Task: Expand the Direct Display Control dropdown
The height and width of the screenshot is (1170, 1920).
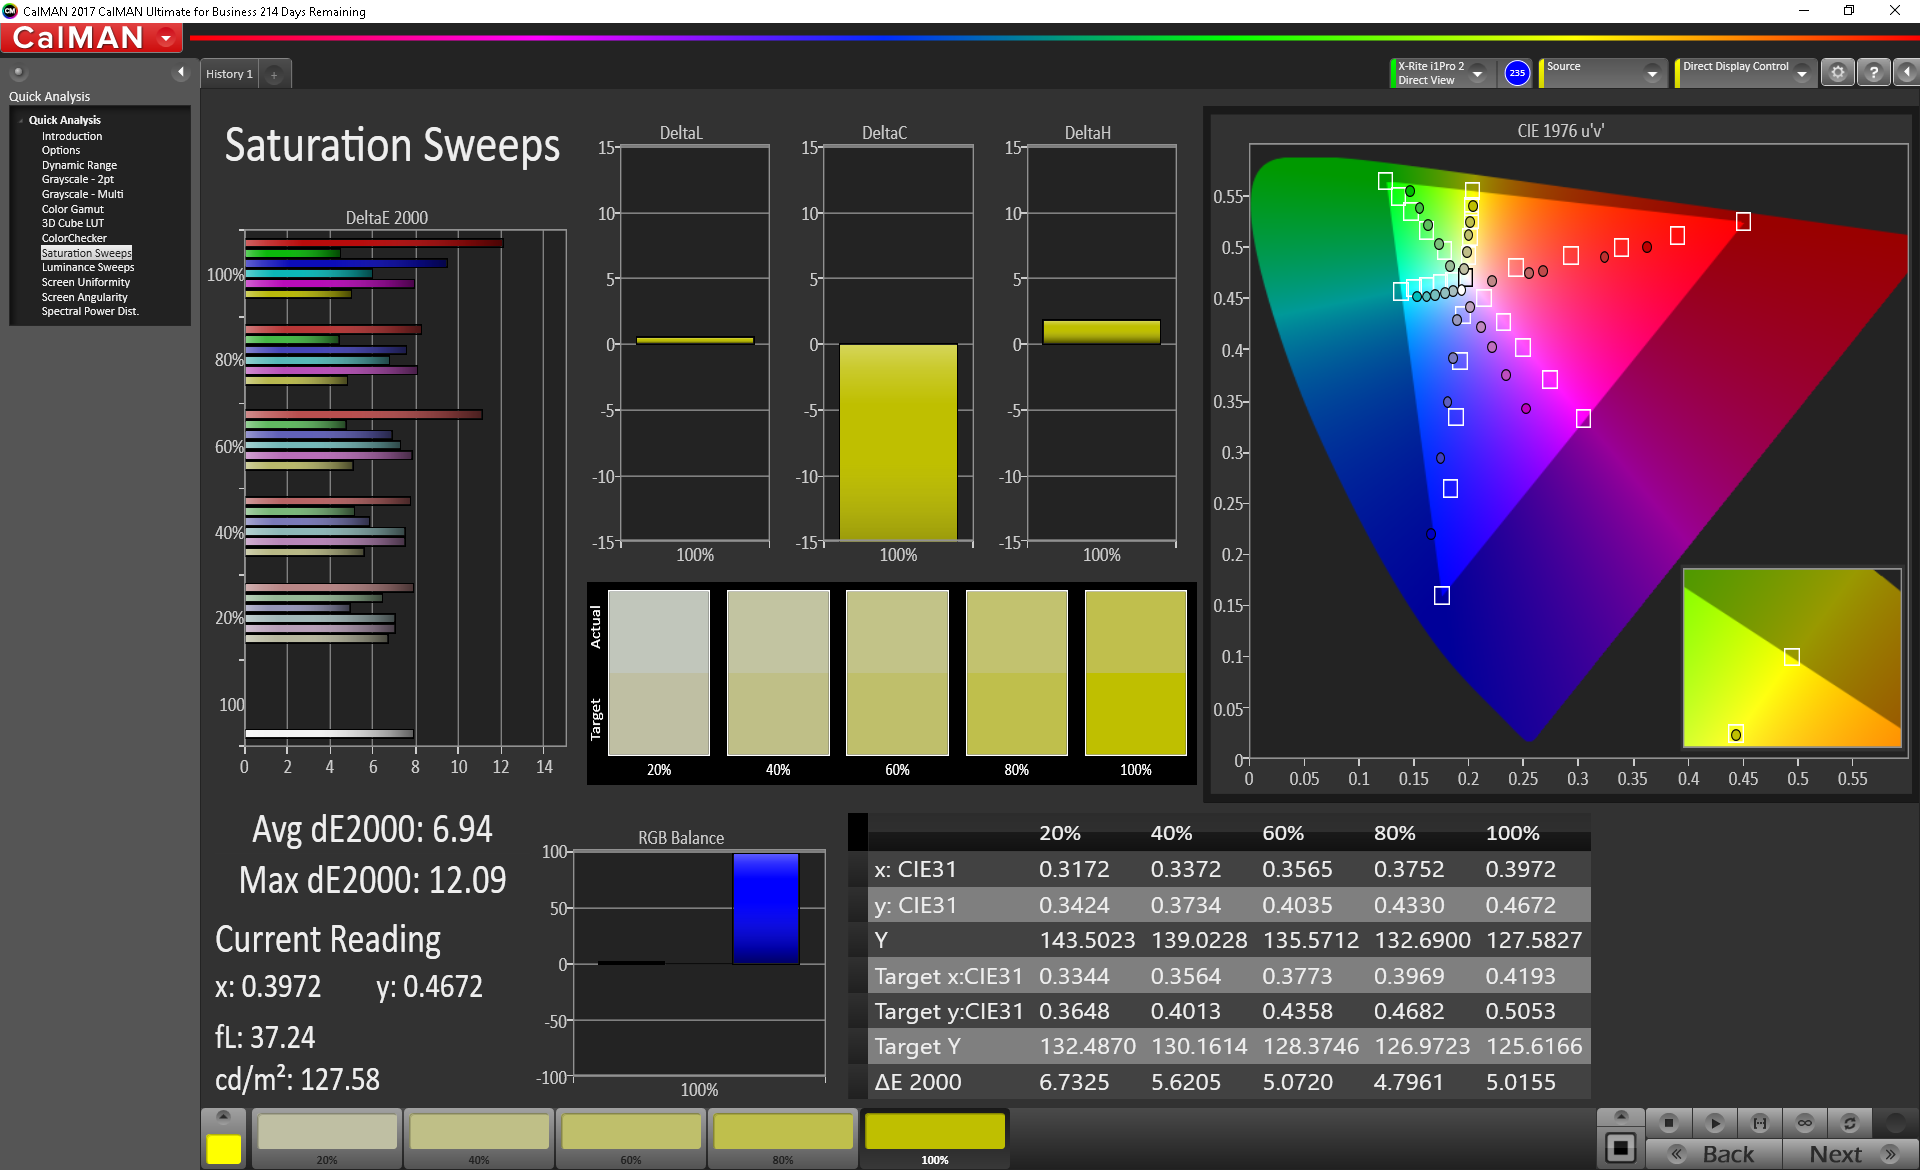Action: click(x=1801, y=74)
